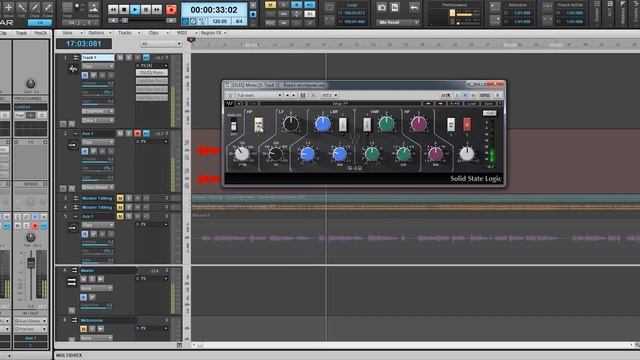Click the 00:00:33:02 time display
The height and width of the screenshot is (360, 640).
tap(214, 10)
